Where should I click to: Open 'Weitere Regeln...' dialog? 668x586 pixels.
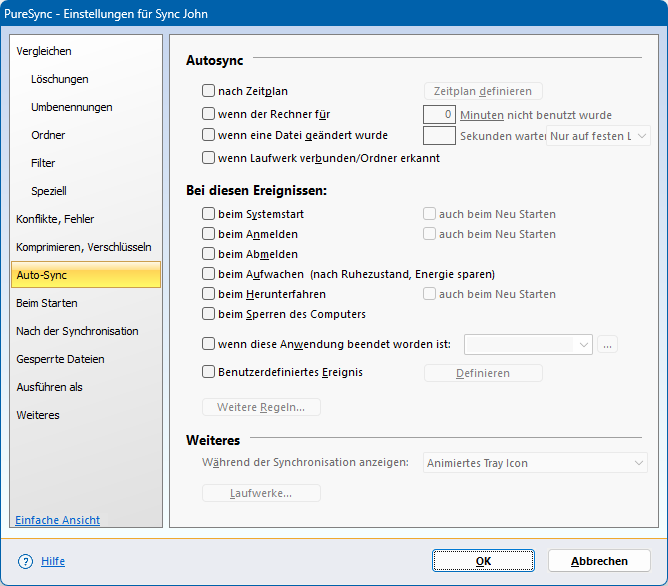point(261,407)
